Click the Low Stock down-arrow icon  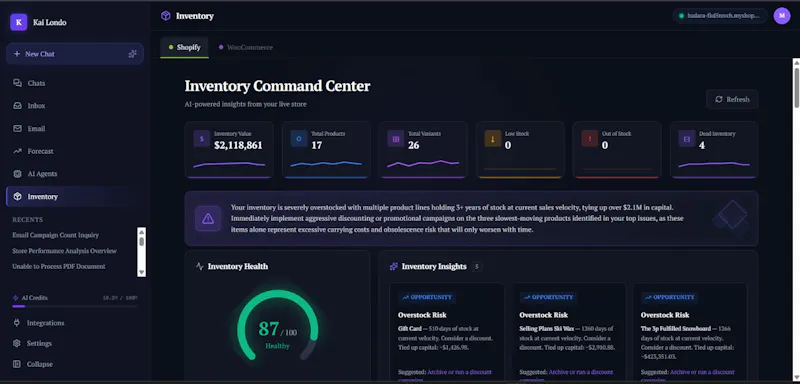(493, 139)
